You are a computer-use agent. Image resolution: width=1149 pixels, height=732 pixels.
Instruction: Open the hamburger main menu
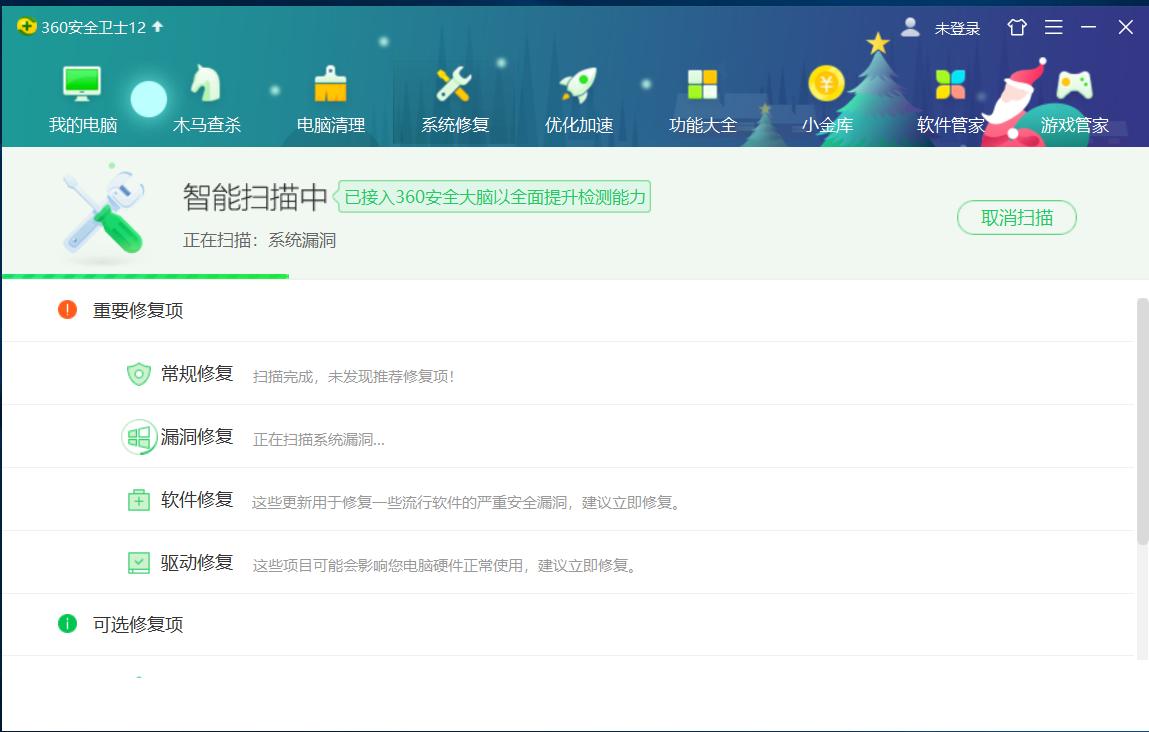coord(1053,28)
